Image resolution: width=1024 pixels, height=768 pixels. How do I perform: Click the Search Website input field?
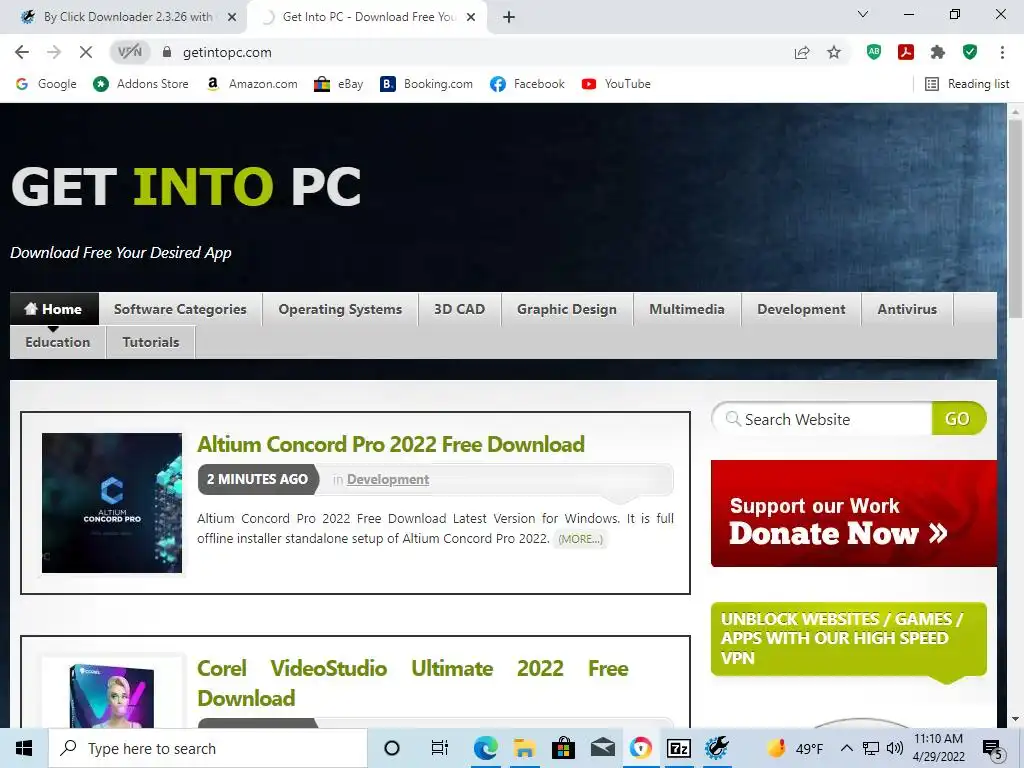pos(823,419)
